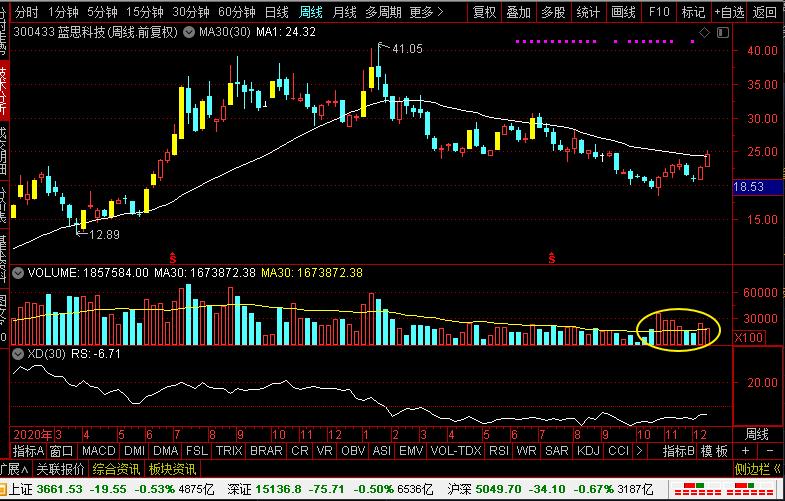Switch to 月线 monthly chart
Screen dimensions: 785x501
click(344, 12)
